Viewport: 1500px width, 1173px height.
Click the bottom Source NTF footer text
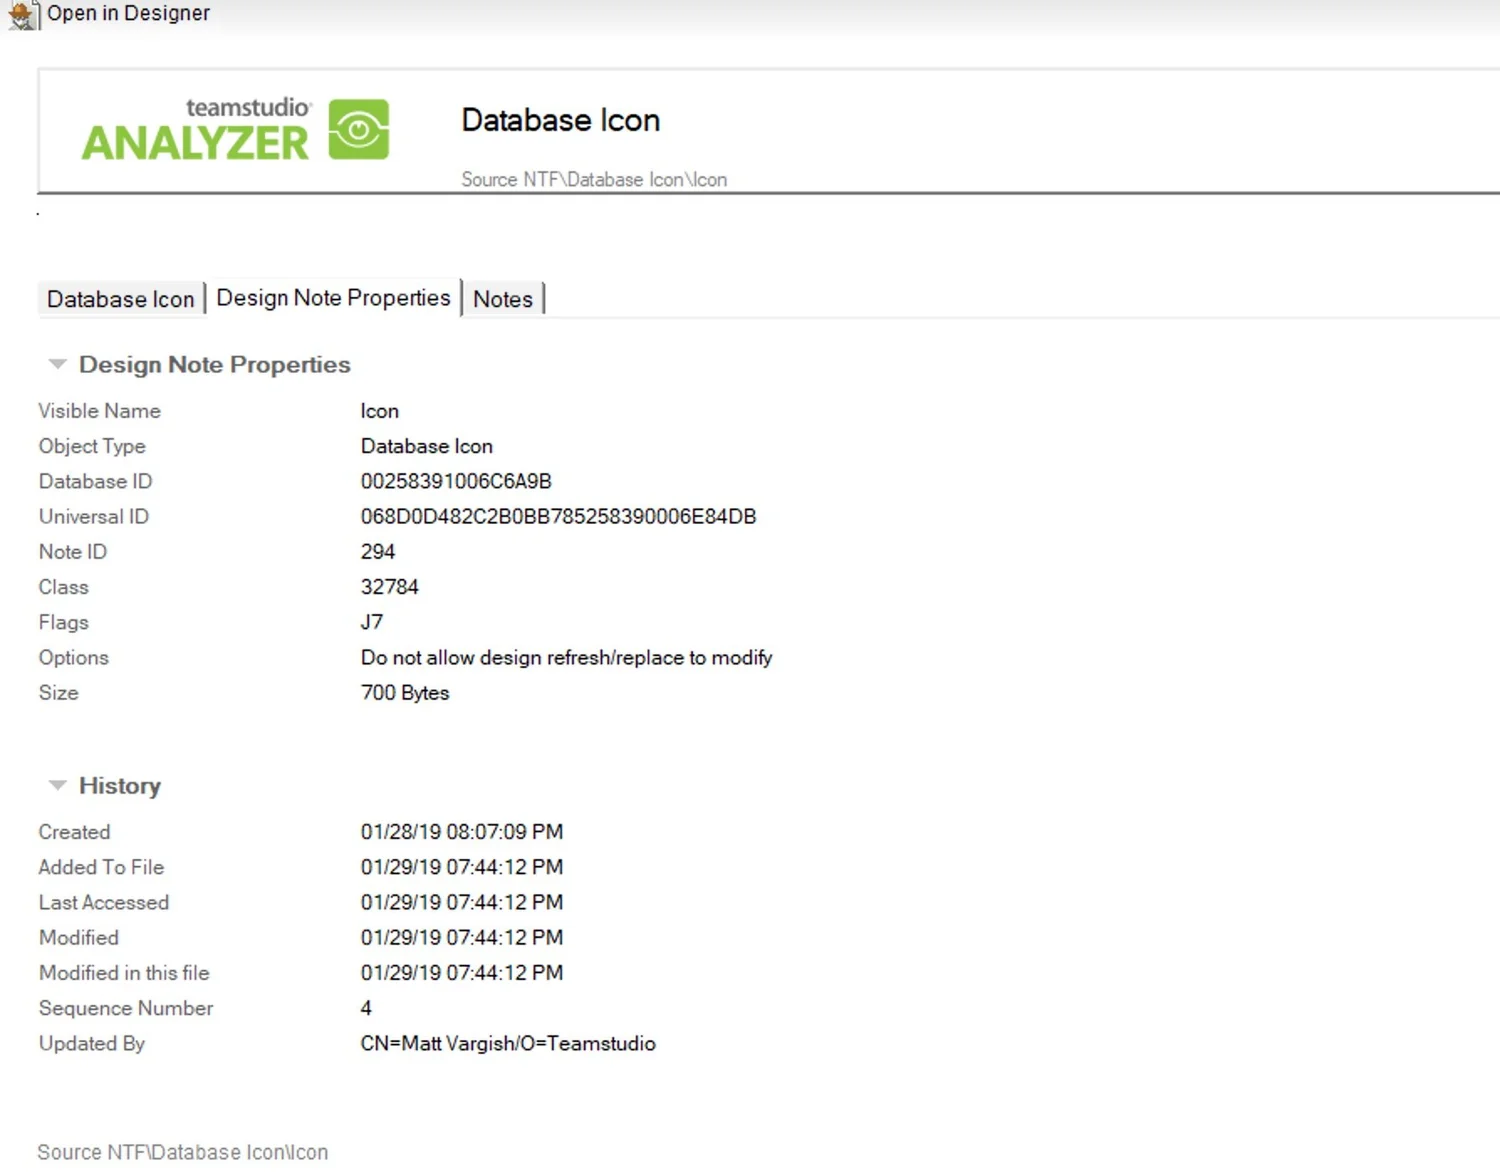pos(182,1151)
